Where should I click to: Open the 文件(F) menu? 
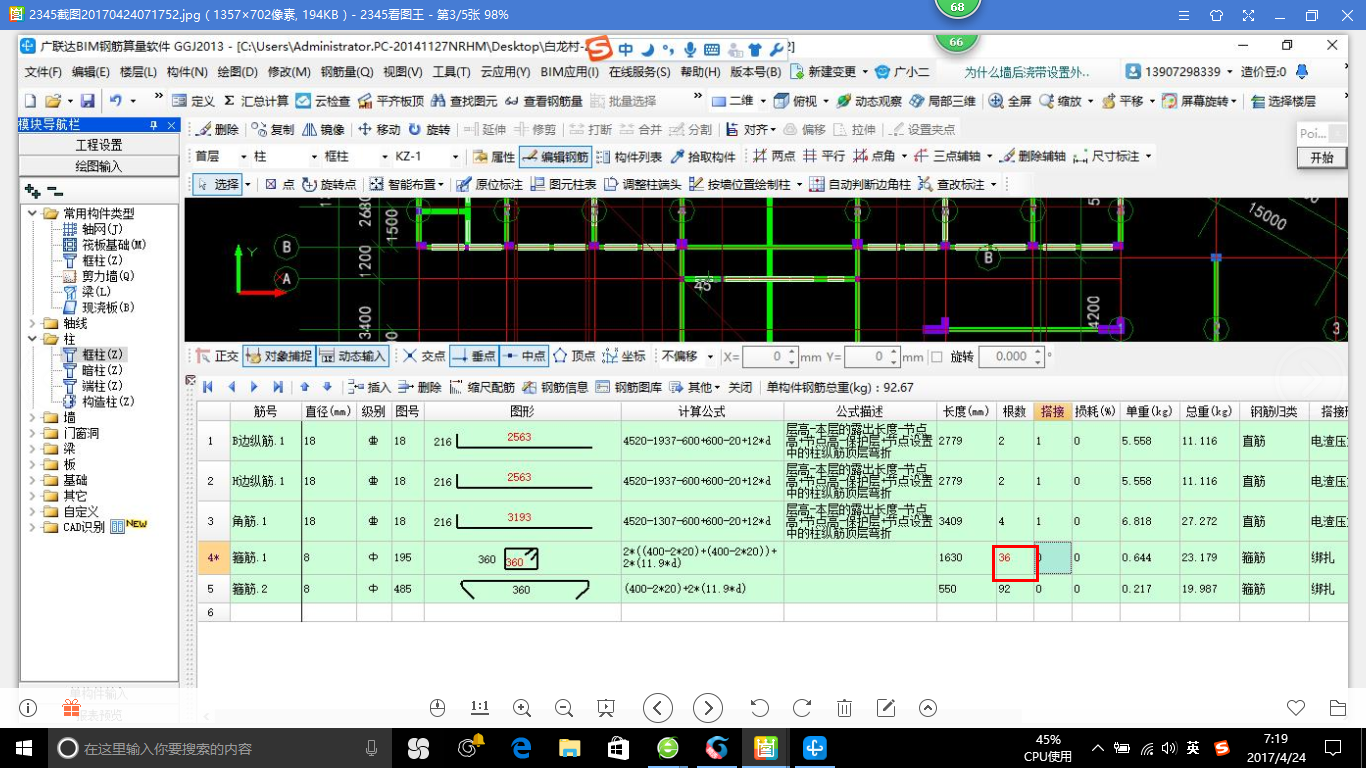(x=43, y=72)
